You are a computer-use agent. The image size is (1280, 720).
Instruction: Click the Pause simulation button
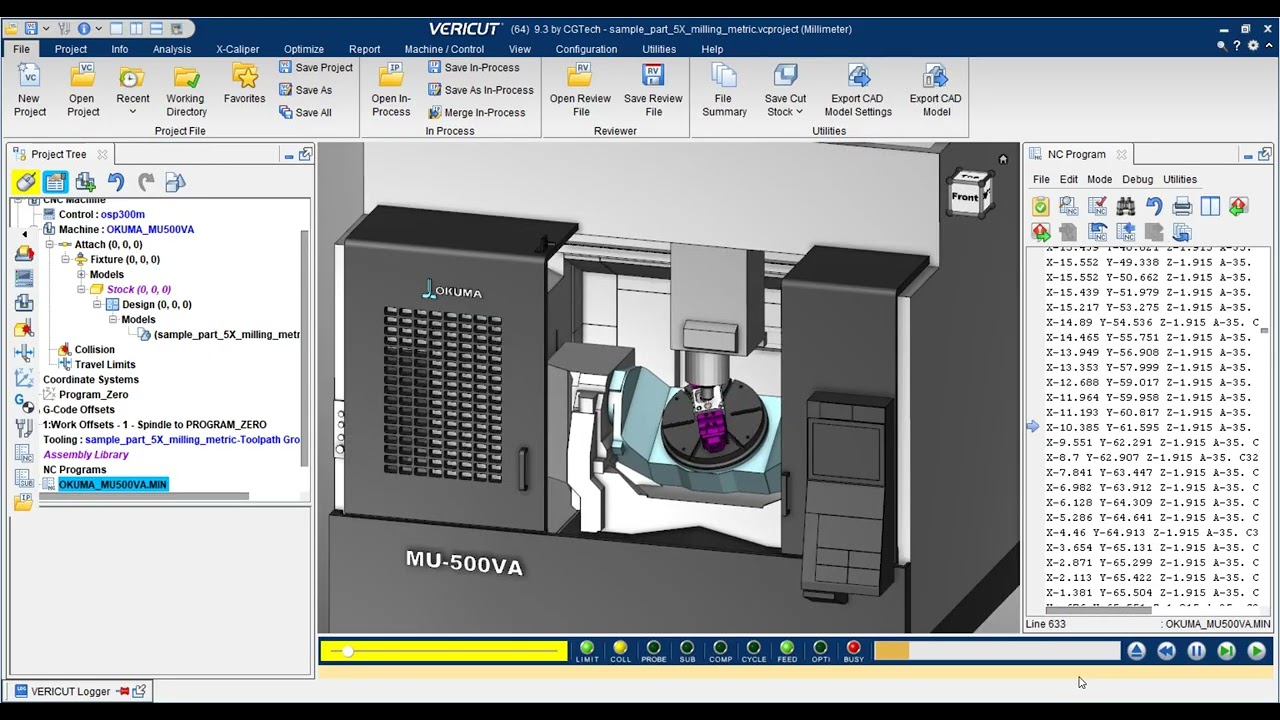click(1196, 651)
